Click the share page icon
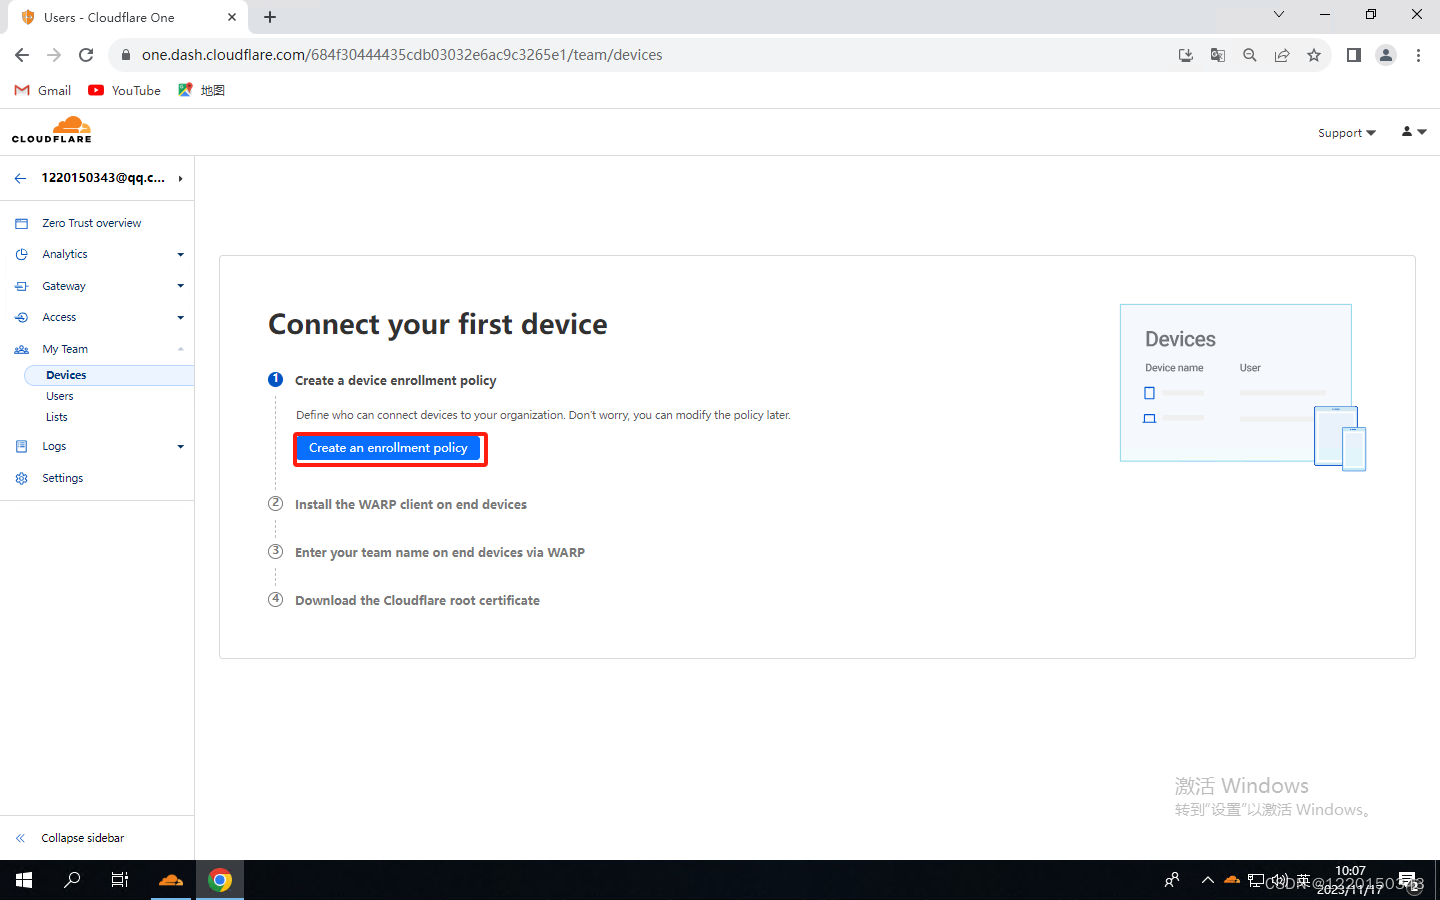The width and height of the screenshot is (1440, 900). [1282, 55]
